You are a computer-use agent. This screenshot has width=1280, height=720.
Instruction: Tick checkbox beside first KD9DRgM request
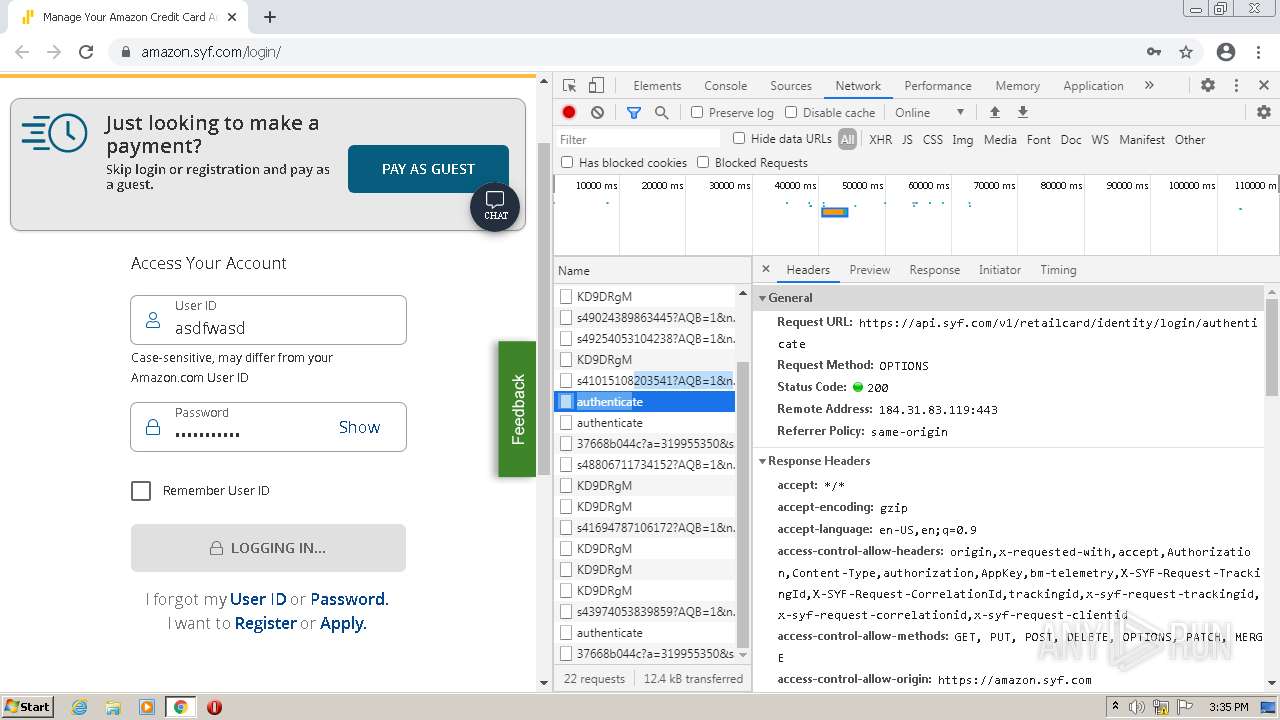click(x=566, y=297)
